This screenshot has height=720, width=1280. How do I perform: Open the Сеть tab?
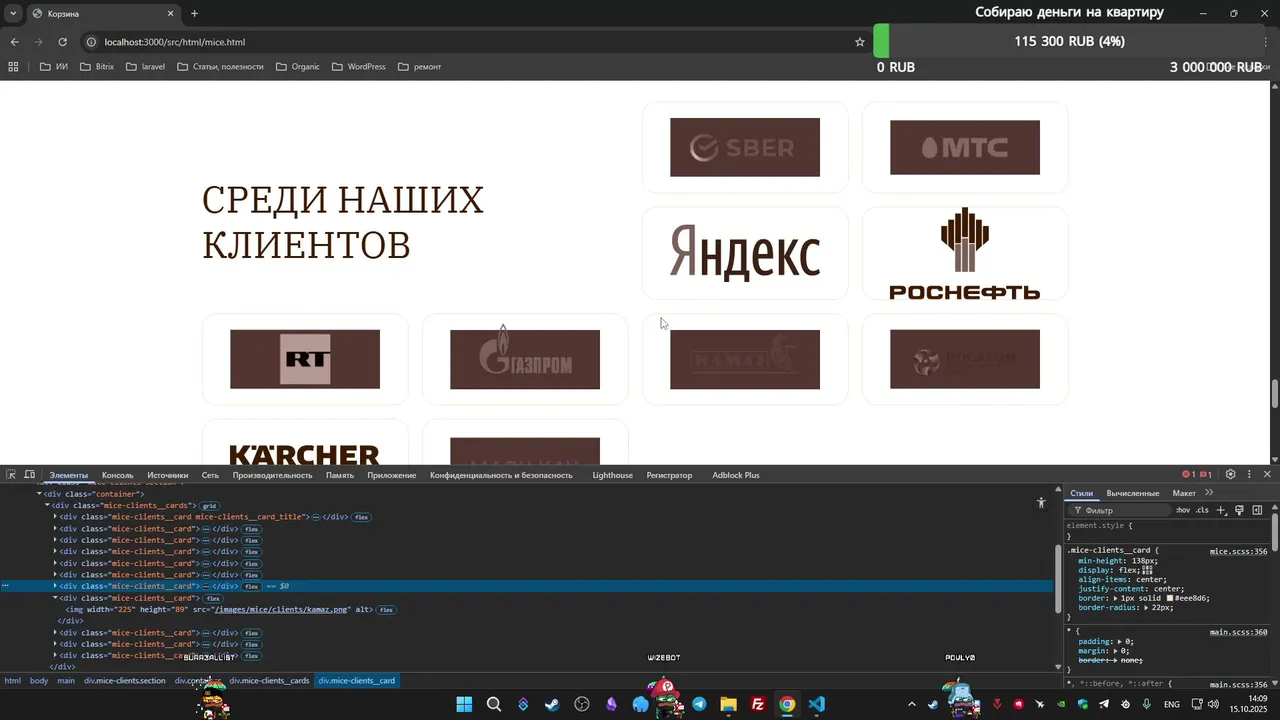210,475
